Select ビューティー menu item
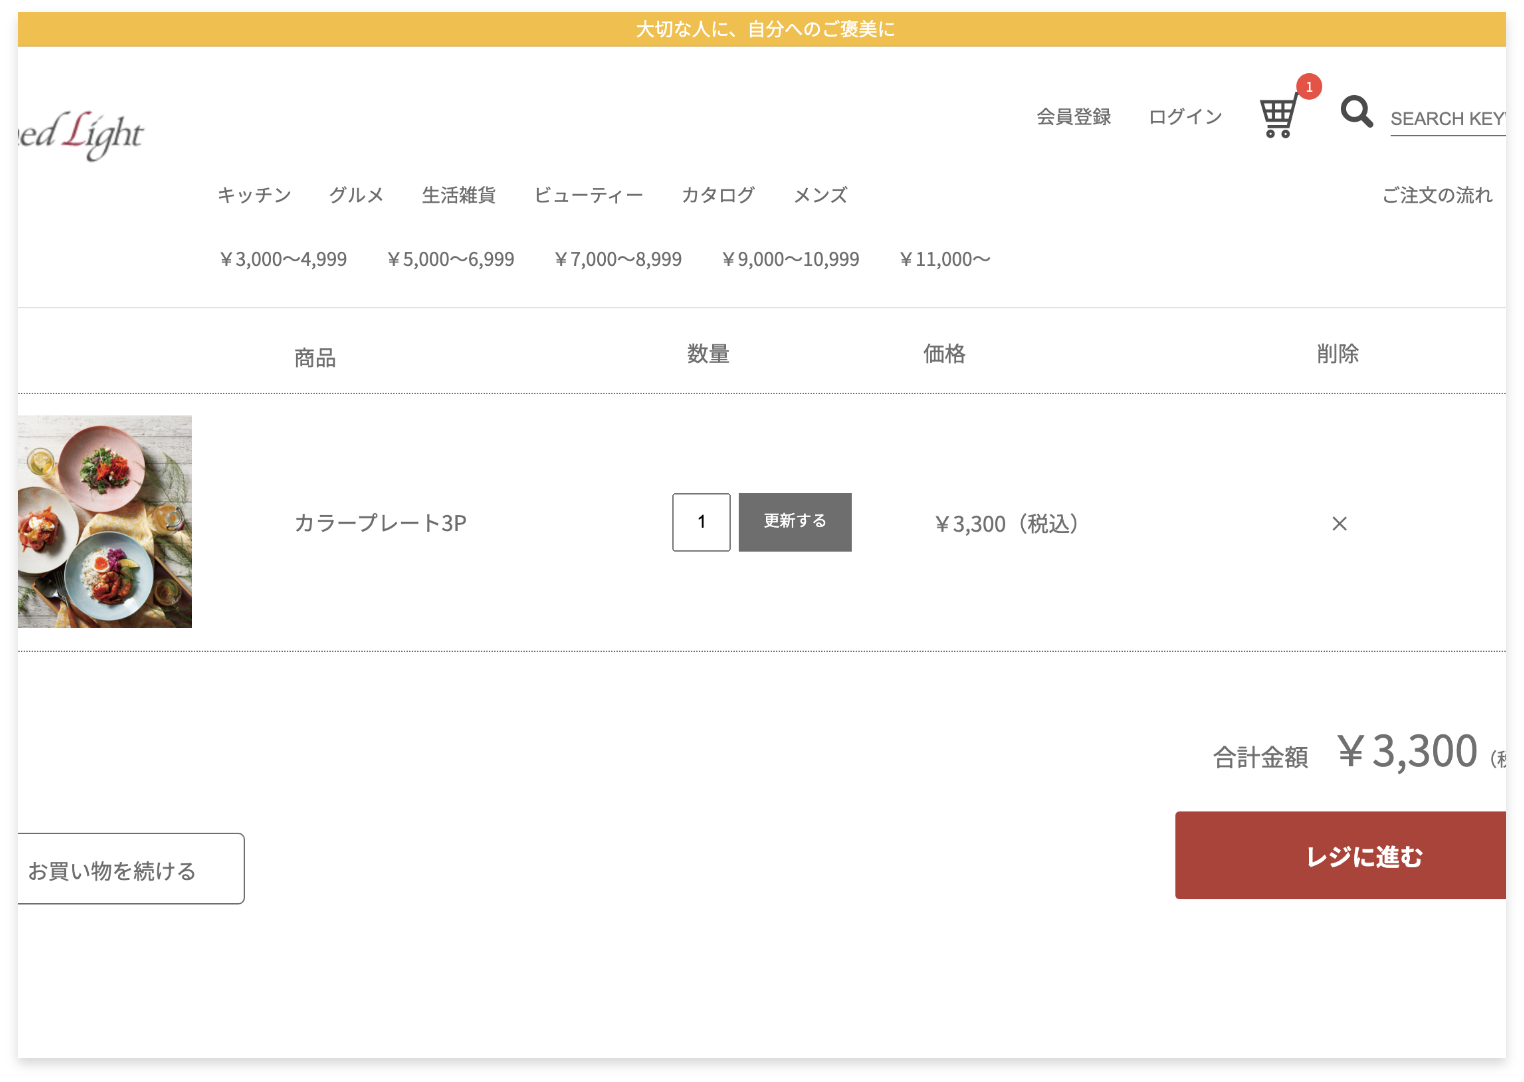 588,195
